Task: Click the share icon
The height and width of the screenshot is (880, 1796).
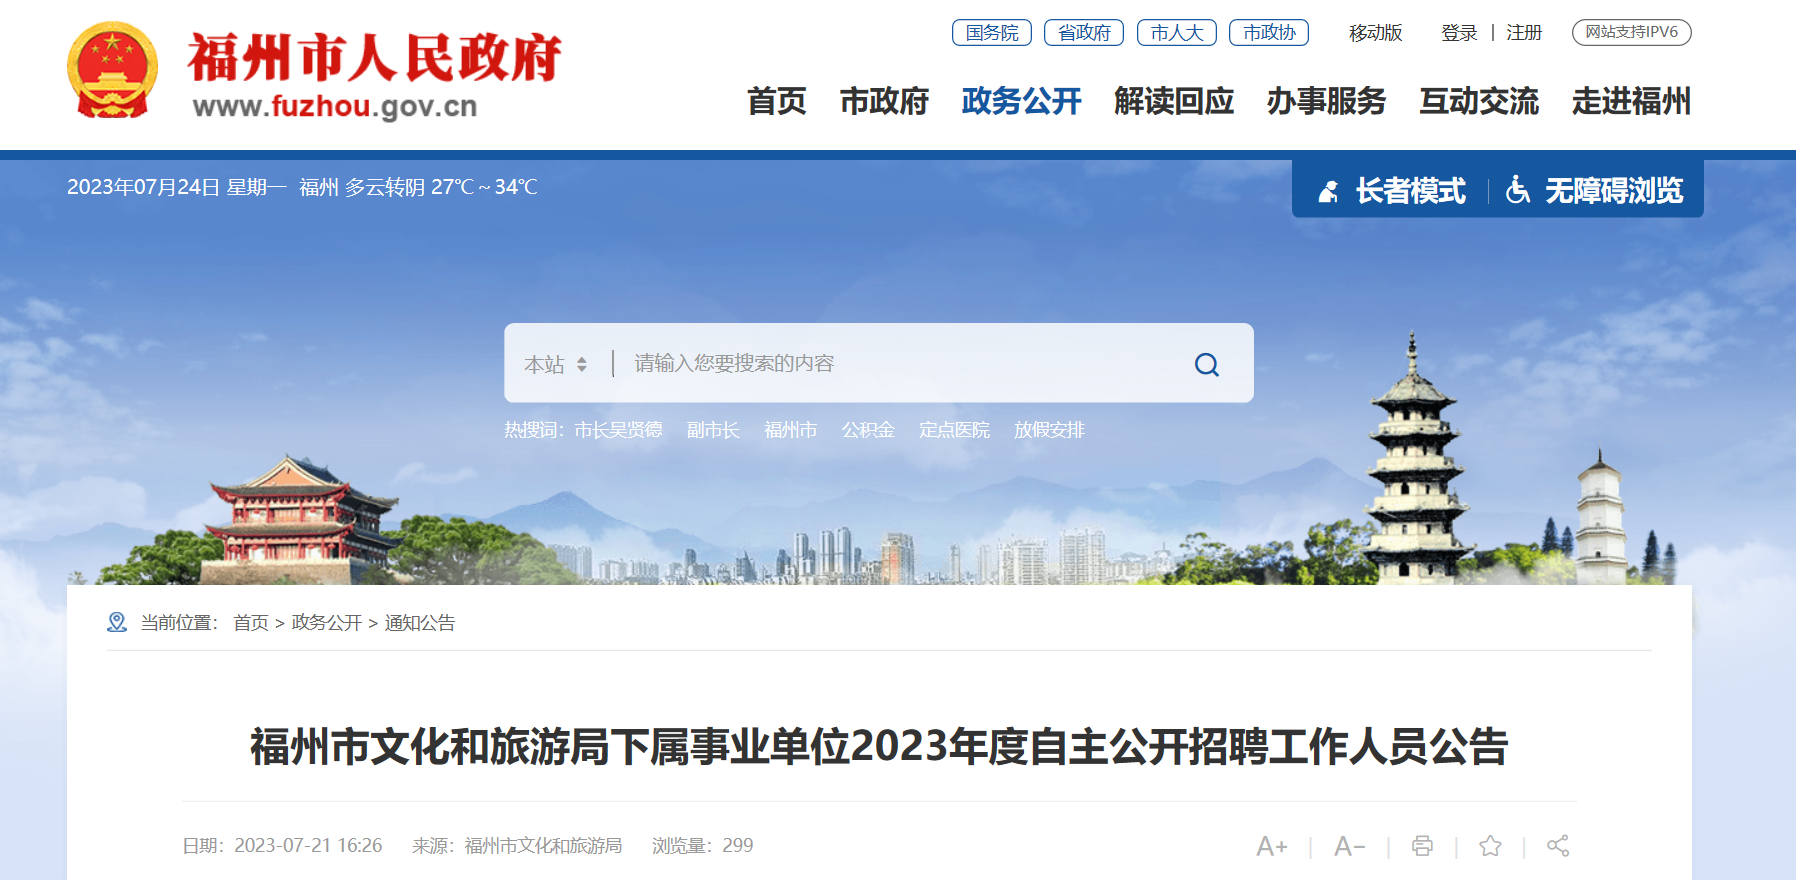Action: point(1558,846)
